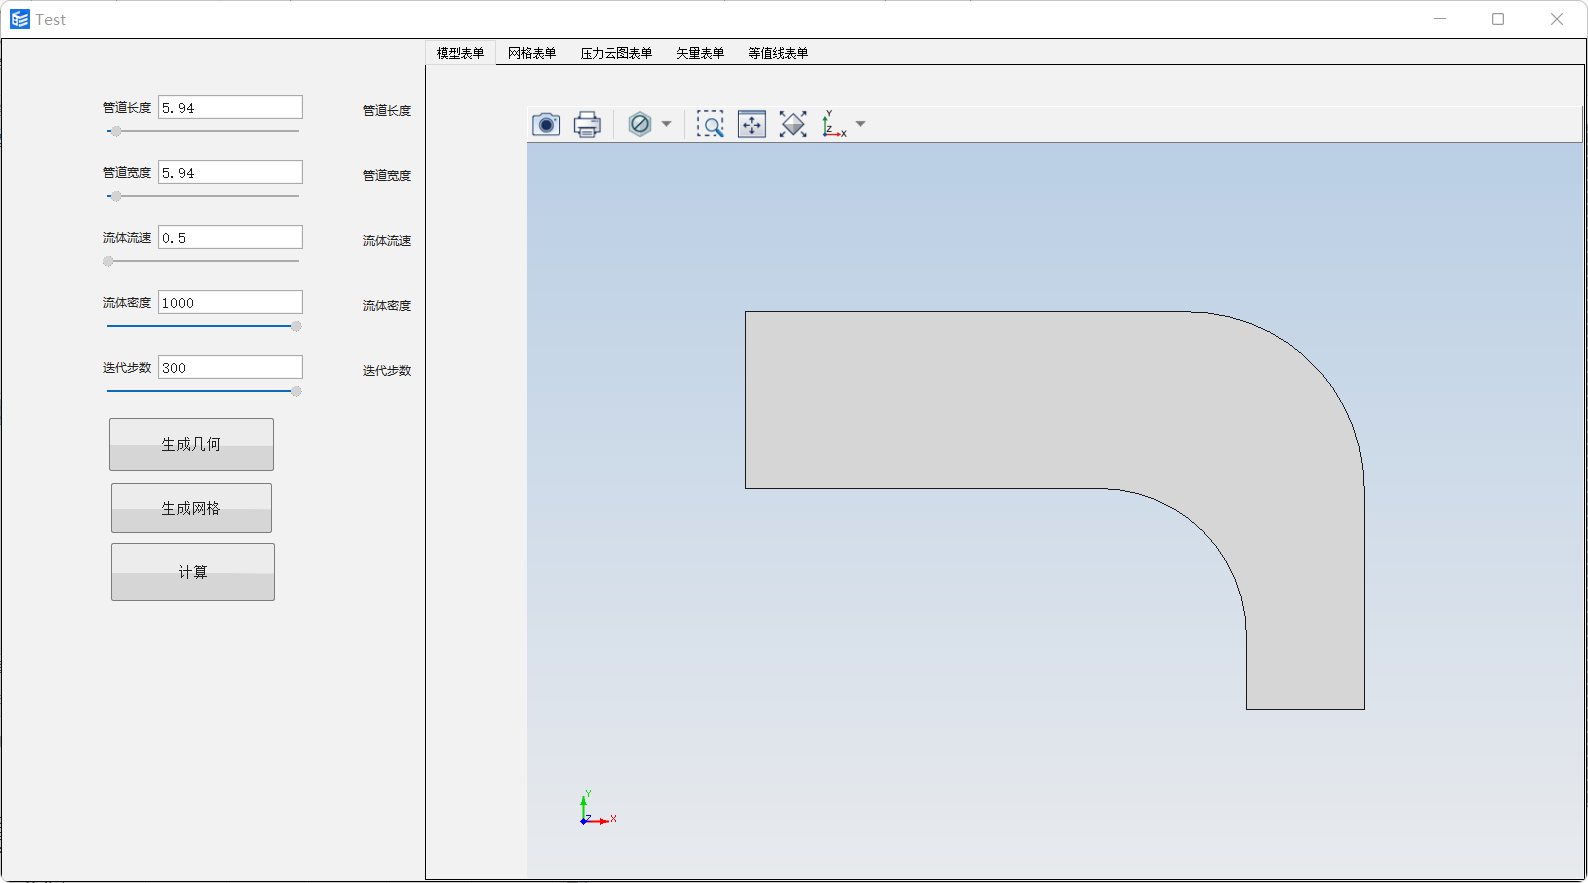Click the print icon in viewer toolbar

click(587, 124)
